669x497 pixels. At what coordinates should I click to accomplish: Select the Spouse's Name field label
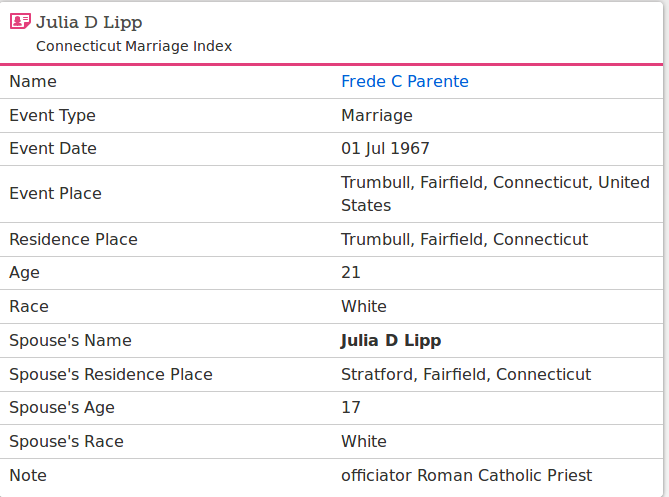point(70,340)
